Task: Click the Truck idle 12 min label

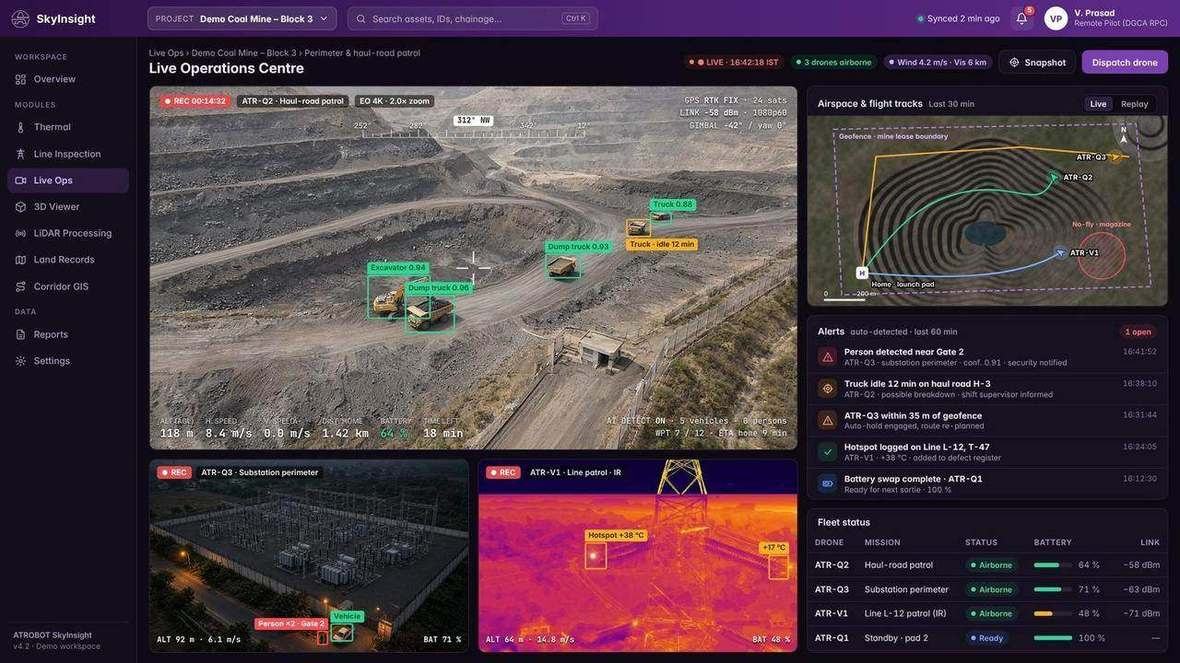Action: click(x=662, y=245)
